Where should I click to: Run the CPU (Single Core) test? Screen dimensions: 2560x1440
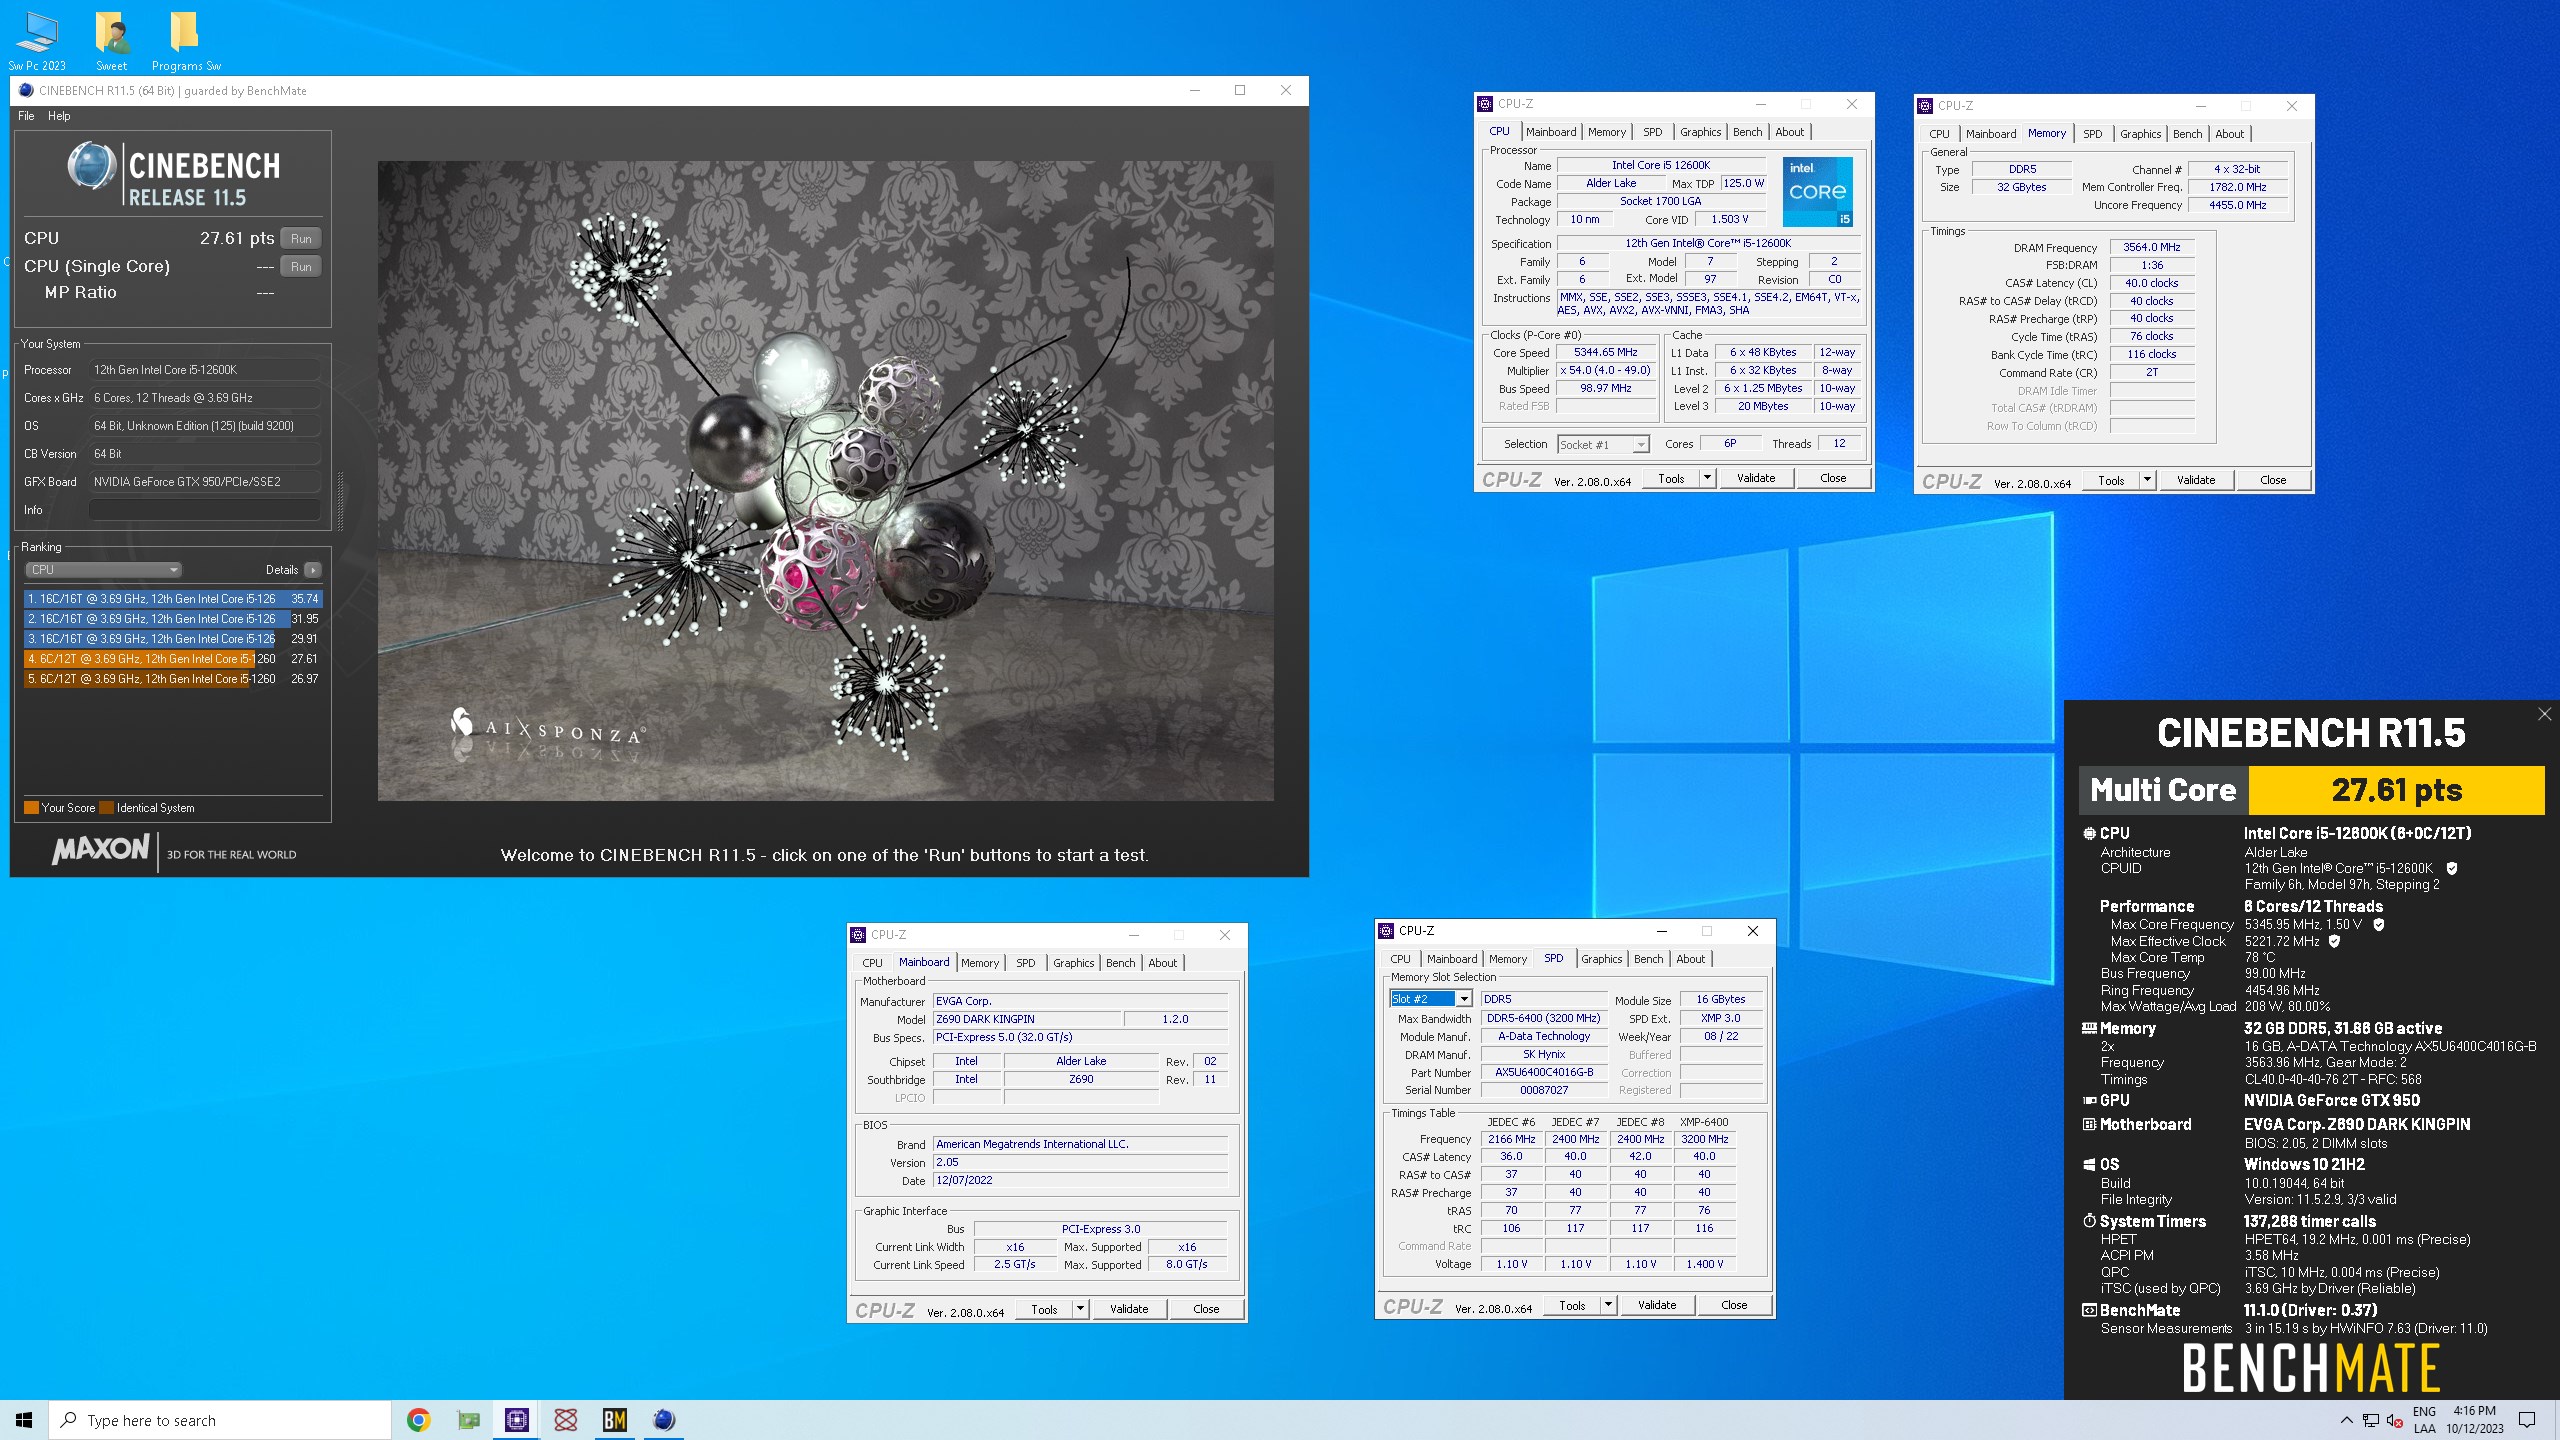(x=301, y=267)
